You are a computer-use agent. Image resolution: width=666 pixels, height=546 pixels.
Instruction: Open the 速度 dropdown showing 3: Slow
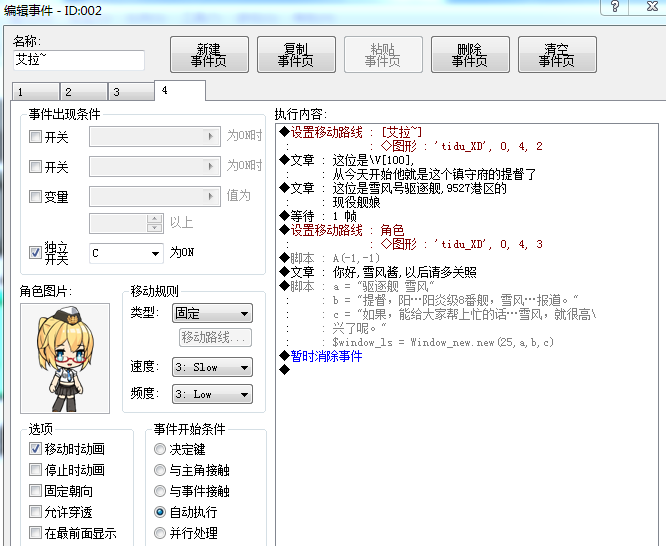click(x=212, y=367)
